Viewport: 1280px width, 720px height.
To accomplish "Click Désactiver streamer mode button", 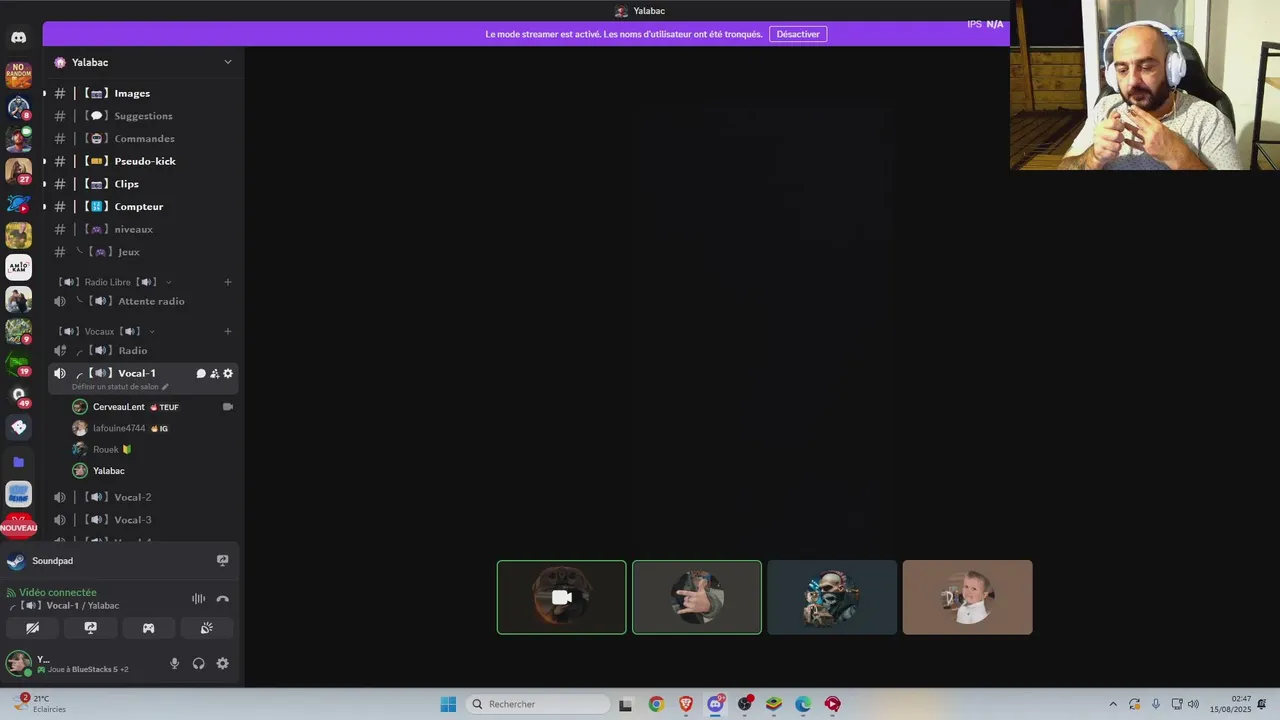I will click(x=798, y=34).
